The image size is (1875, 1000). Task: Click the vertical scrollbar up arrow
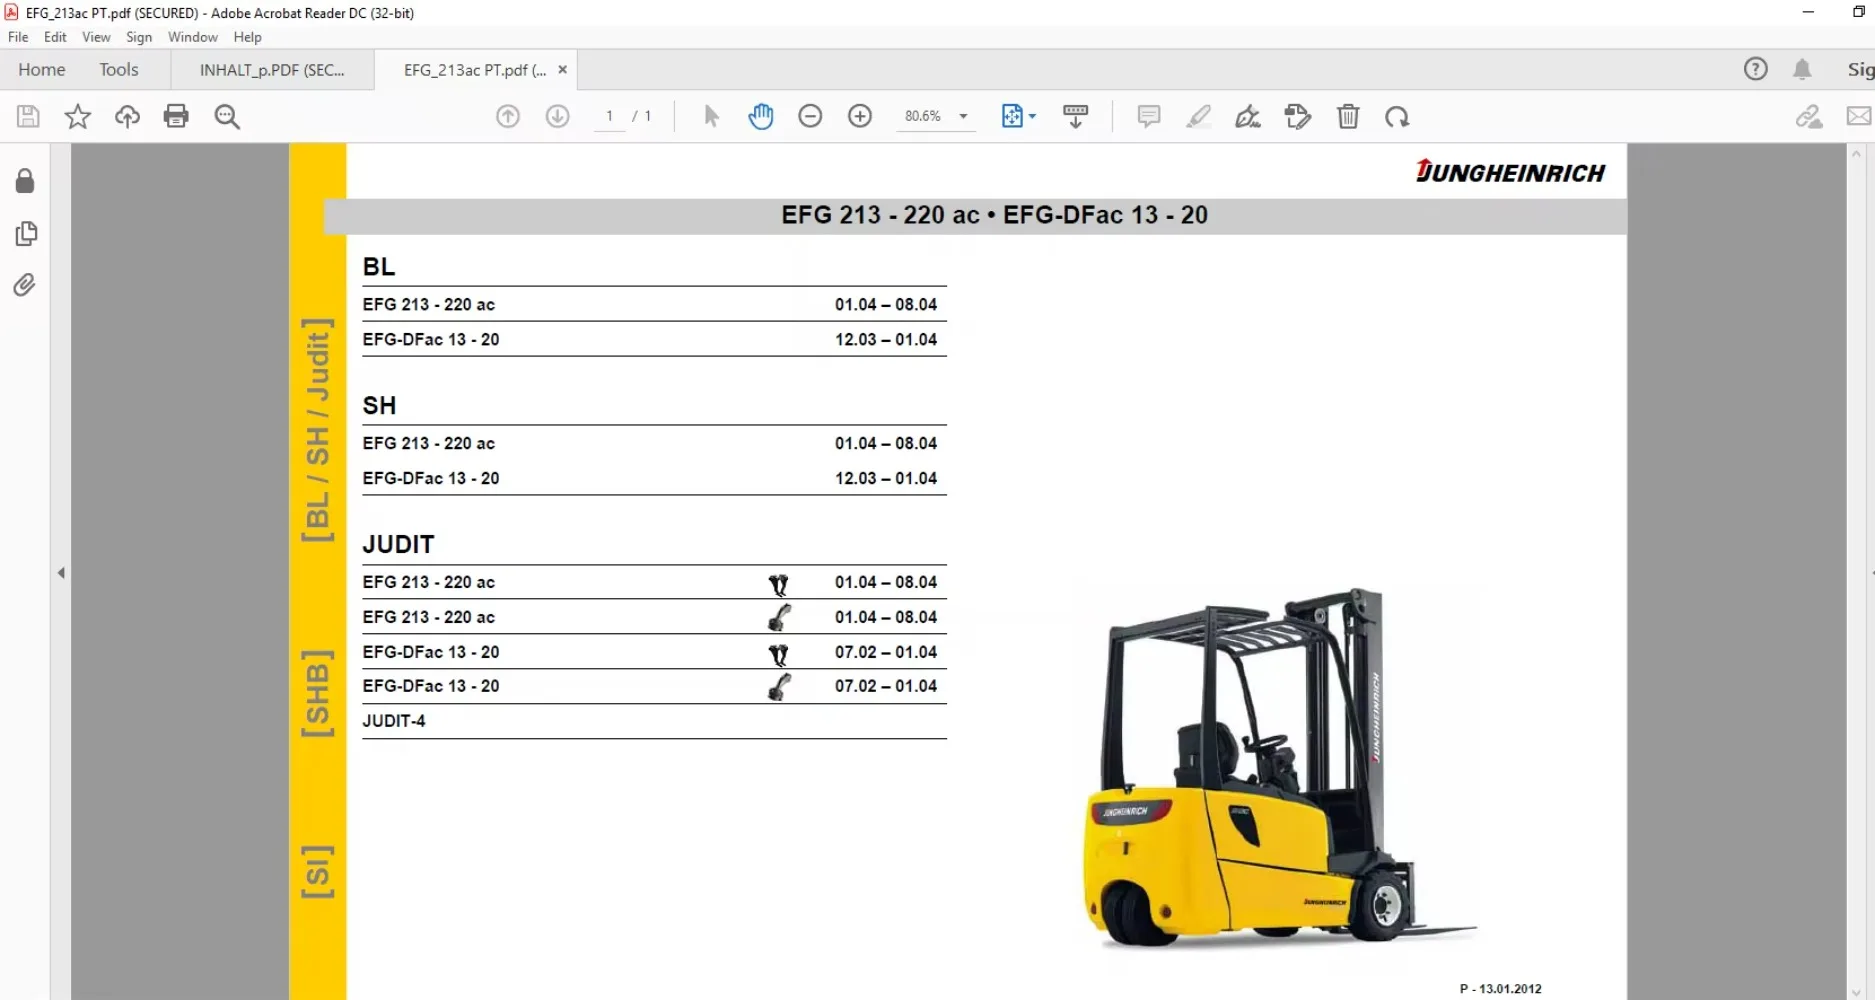1857,154
